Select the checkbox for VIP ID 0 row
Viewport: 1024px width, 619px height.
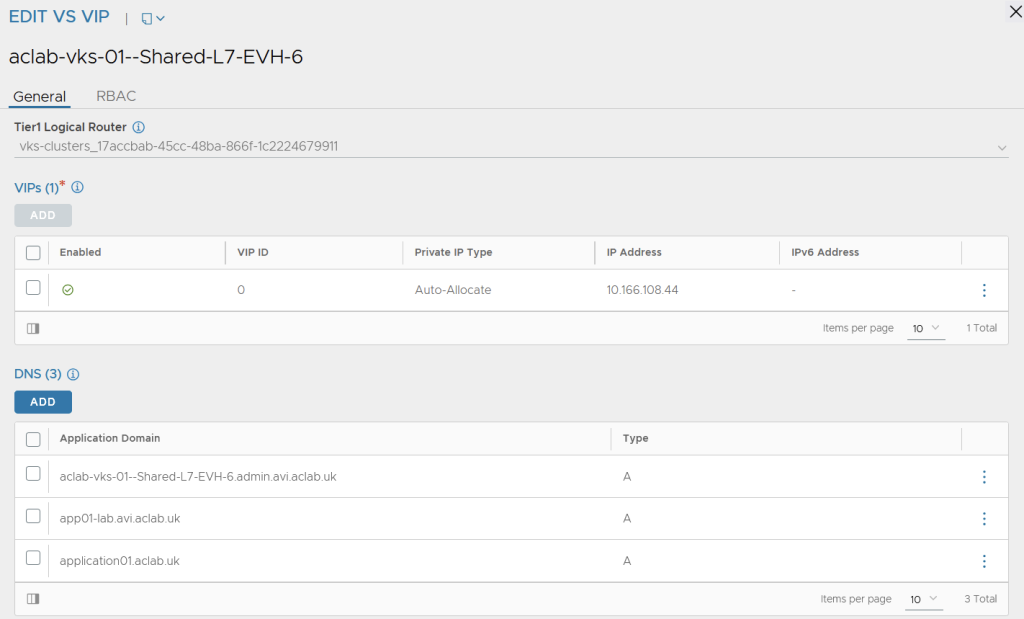pos(33,288)
